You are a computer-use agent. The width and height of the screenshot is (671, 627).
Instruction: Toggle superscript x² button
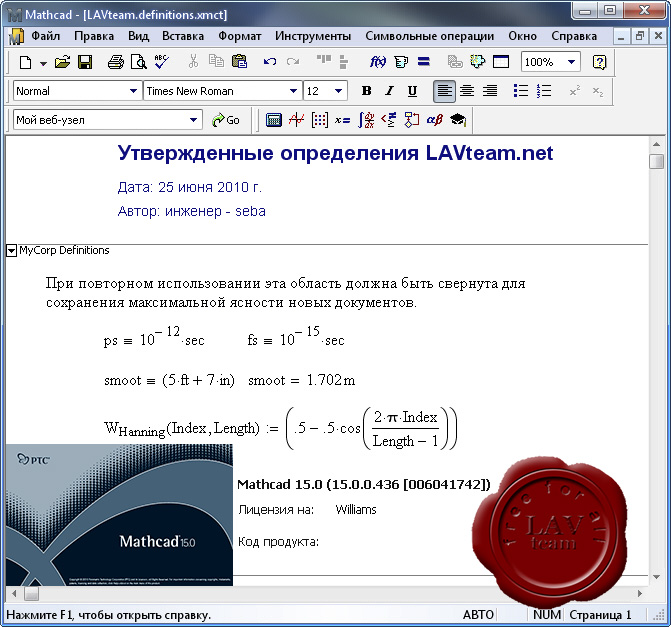pos(575,91)
